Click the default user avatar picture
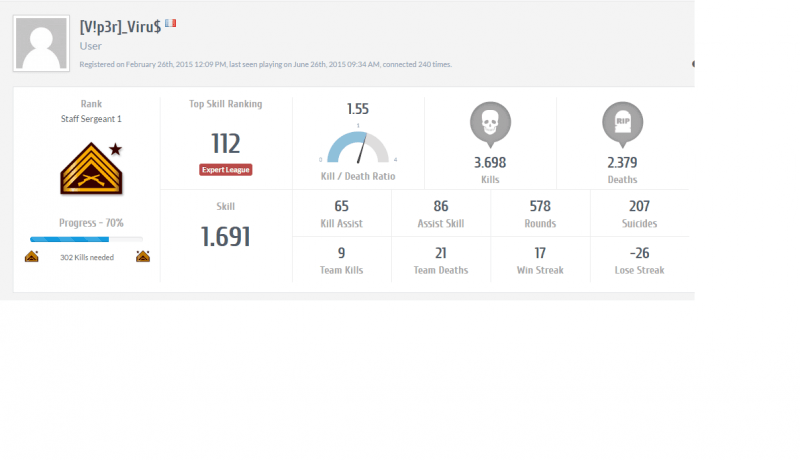800x460 pixels. coord(41,44)
